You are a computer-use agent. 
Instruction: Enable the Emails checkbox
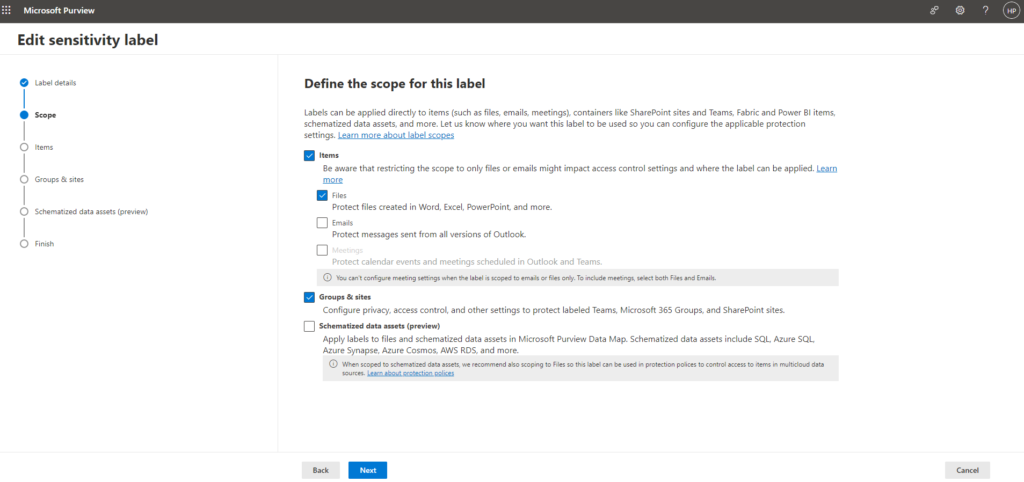tap(322, 222)
